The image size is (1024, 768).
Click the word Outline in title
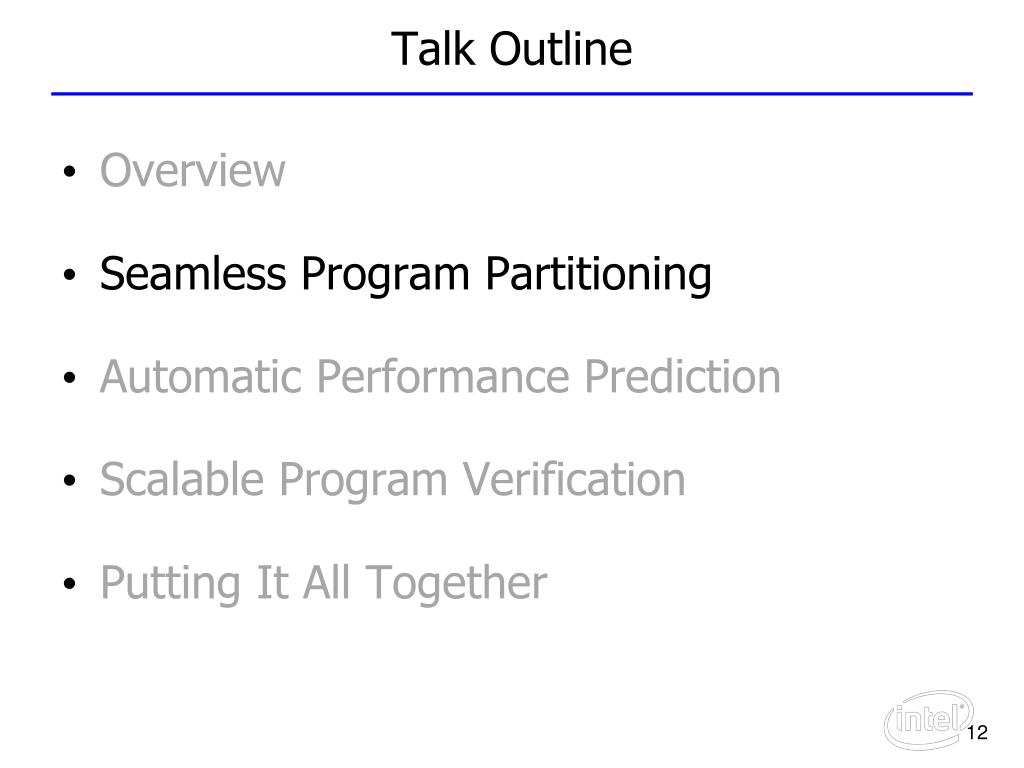(x=561, y=50)
